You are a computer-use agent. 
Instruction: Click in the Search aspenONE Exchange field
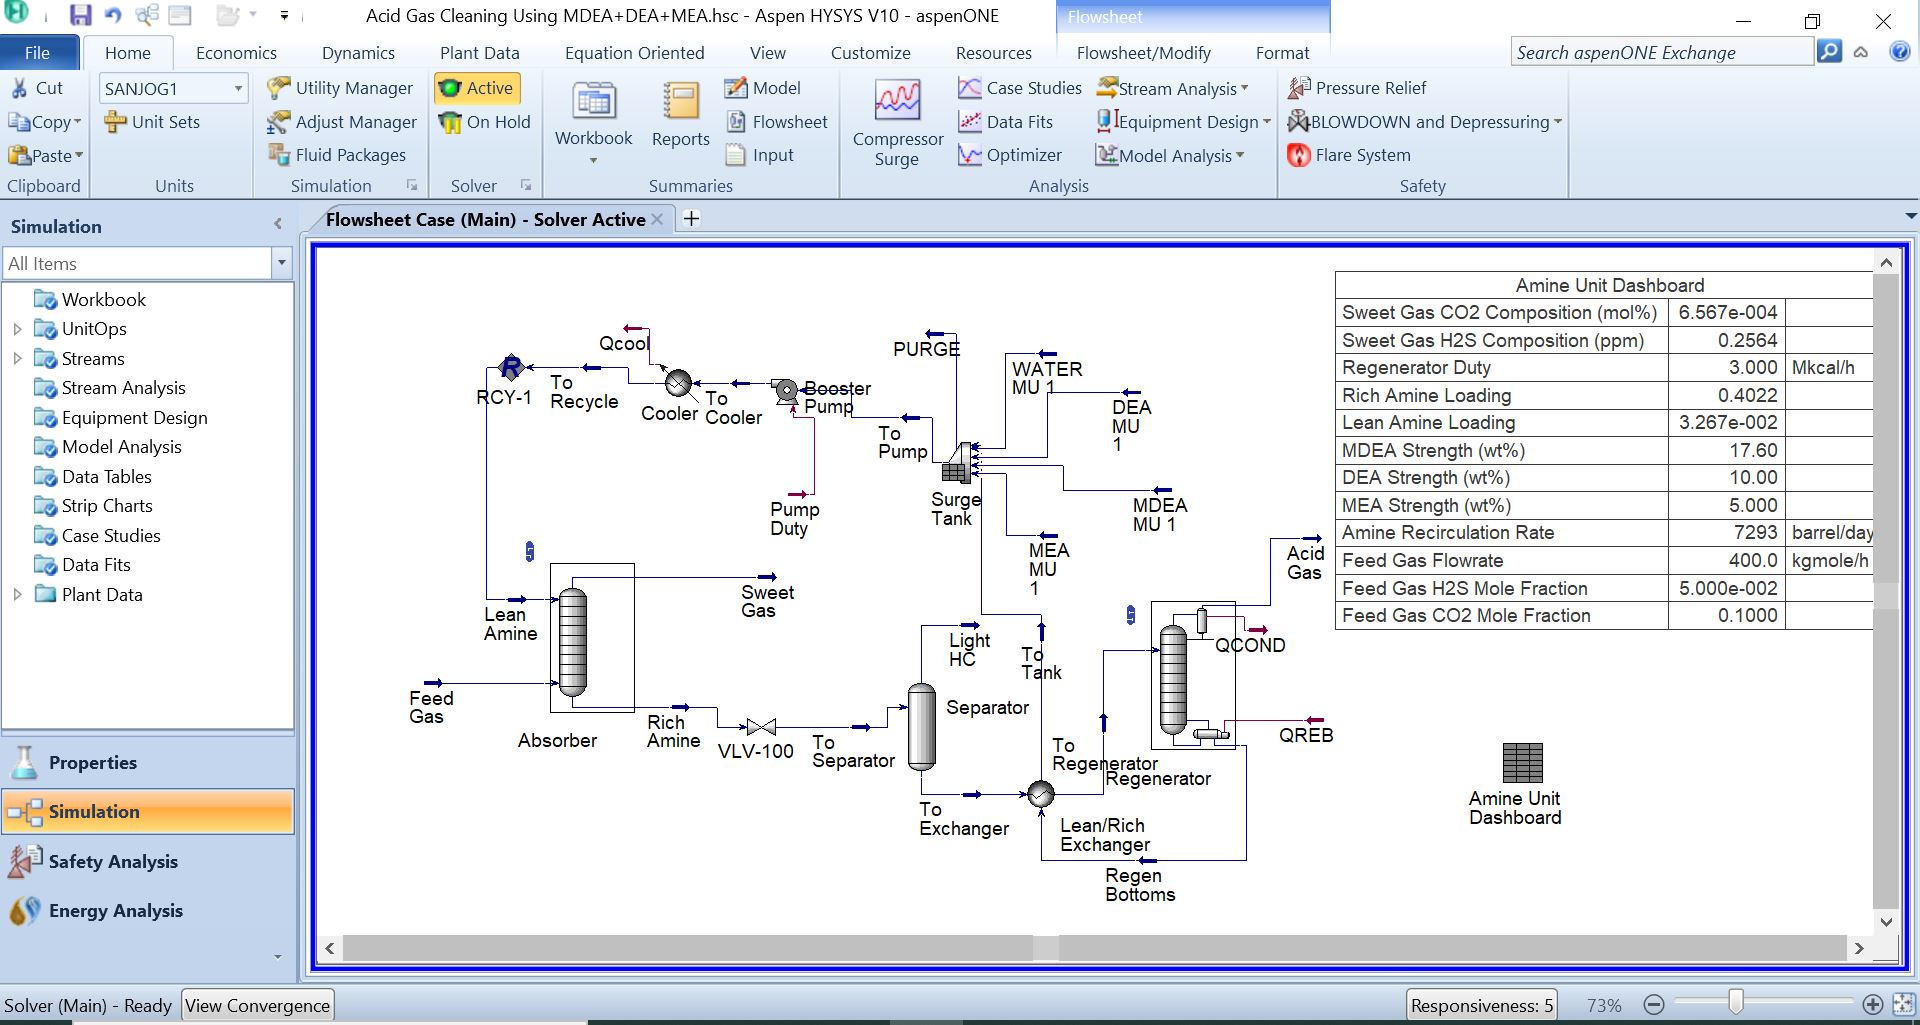pyautogui.click(x=1661, y=53)
